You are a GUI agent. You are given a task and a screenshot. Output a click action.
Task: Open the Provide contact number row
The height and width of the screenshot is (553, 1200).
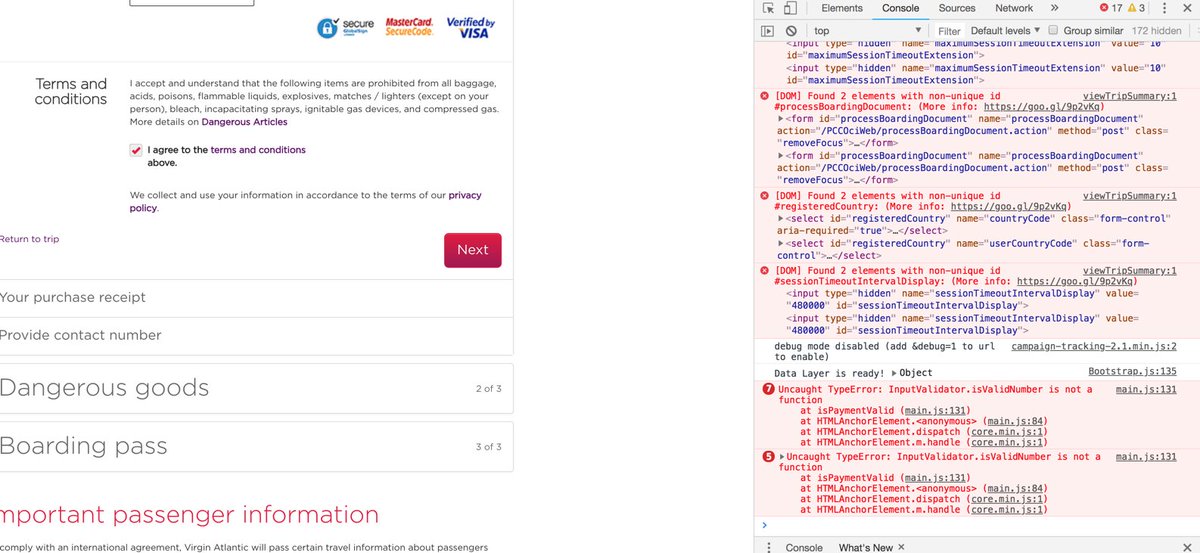(x=256, y=336)
